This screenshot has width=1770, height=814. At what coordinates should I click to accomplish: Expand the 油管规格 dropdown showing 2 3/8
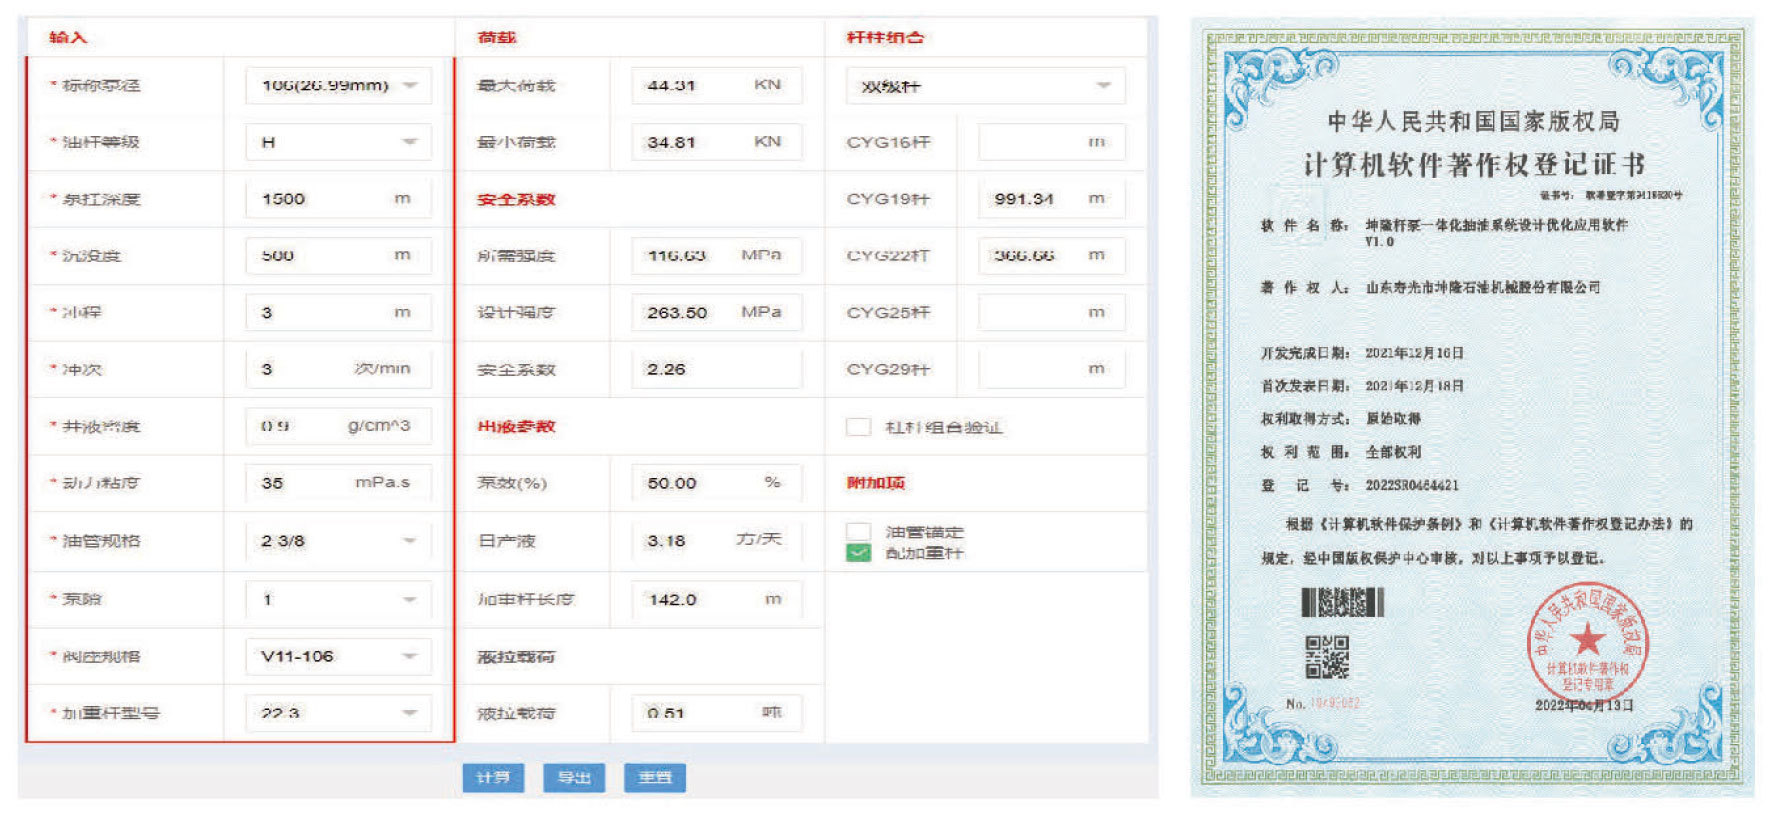tap(338, 541)
